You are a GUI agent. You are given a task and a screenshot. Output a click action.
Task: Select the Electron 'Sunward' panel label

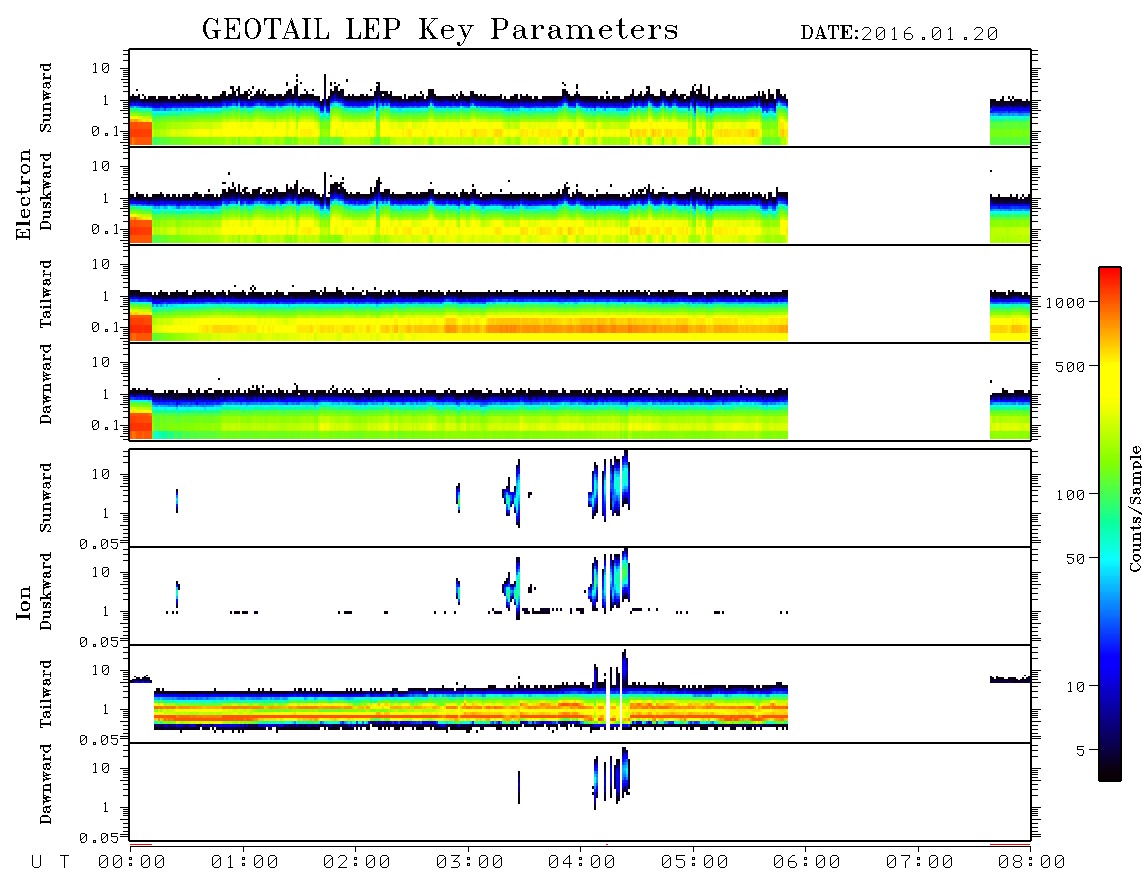pos(46,98)
